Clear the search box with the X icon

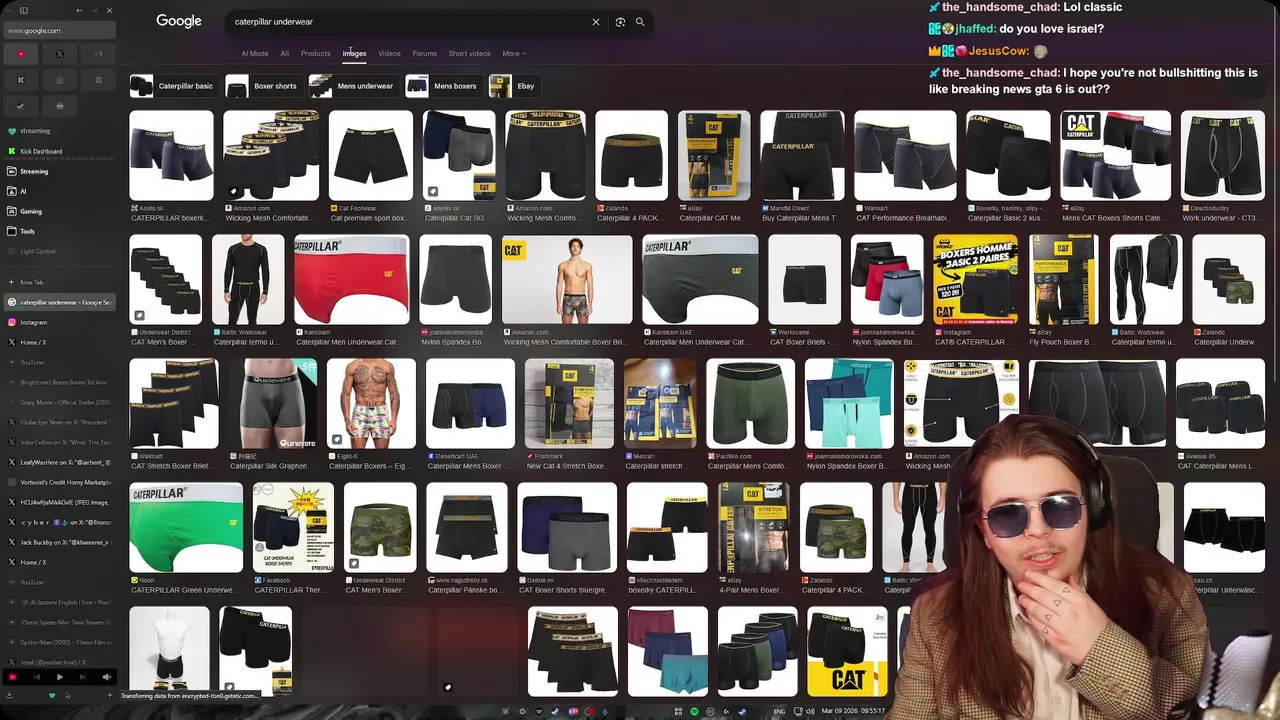click(596, 22)
